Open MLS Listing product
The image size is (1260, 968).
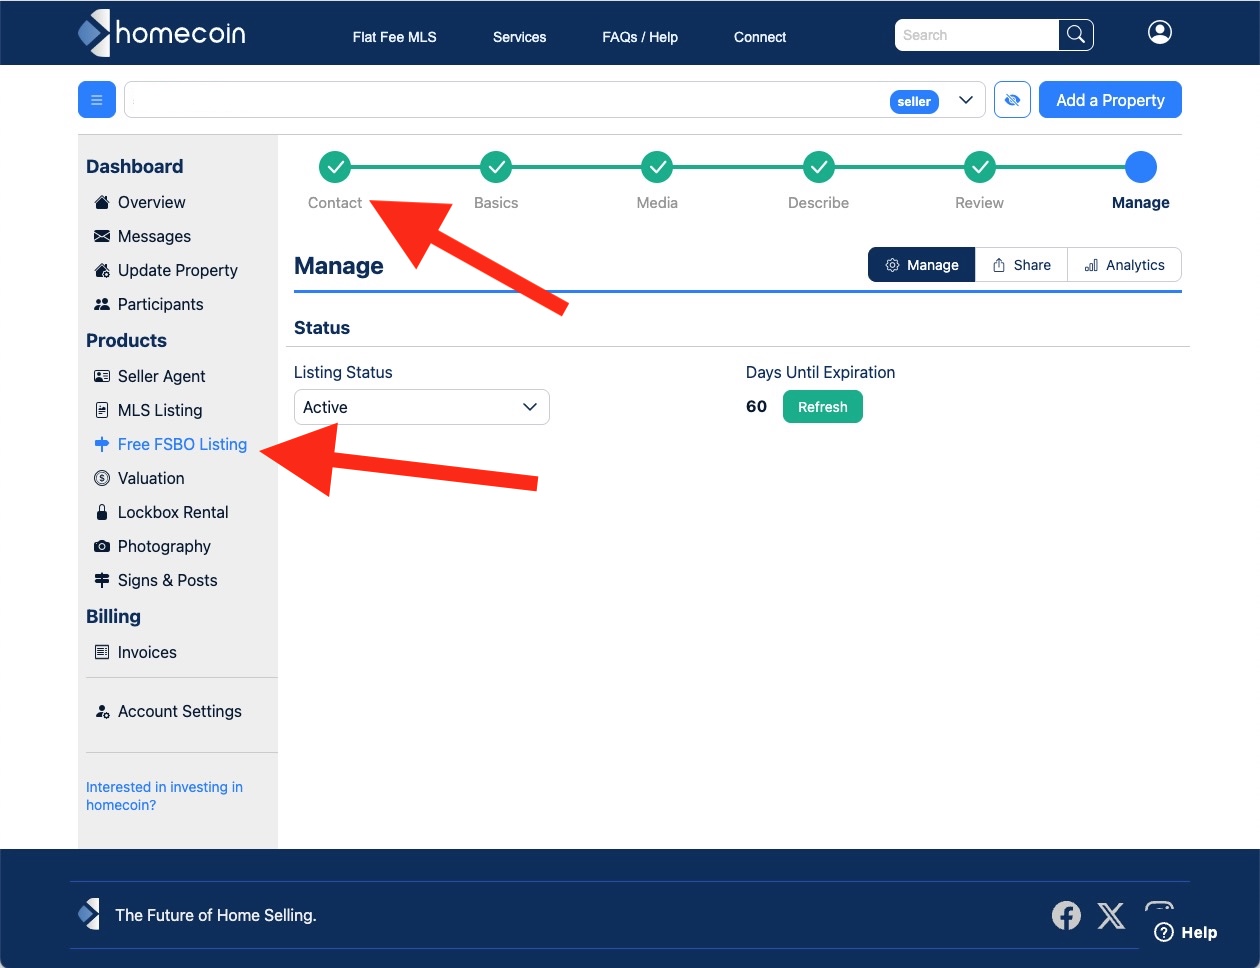148,410
